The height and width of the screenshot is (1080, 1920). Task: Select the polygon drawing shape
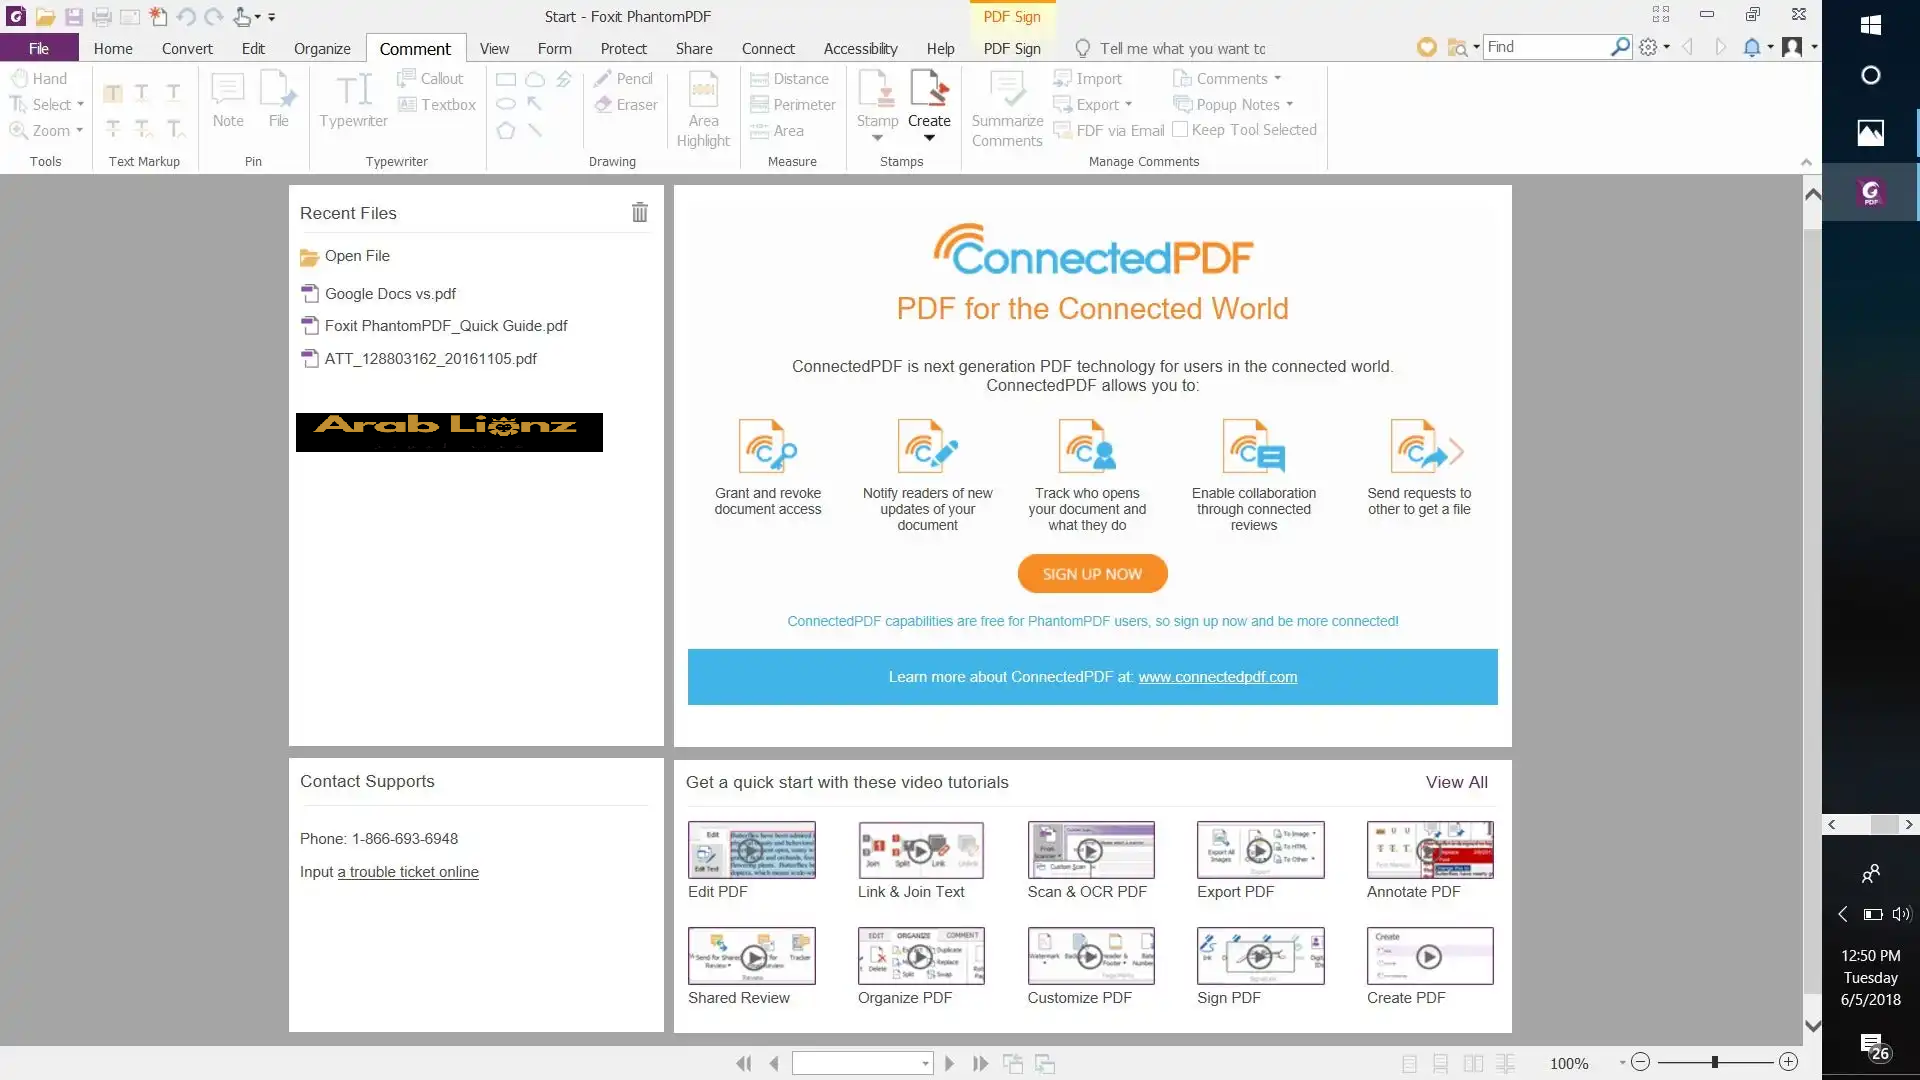[x=506, y=130]
